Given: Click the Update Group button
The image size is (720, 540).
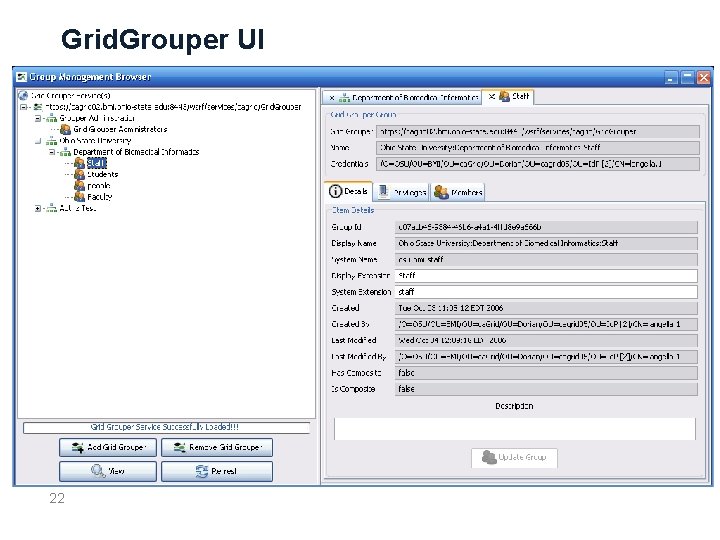Looking at the screenshot, I should pyautogui.click(x=514, y=457).
